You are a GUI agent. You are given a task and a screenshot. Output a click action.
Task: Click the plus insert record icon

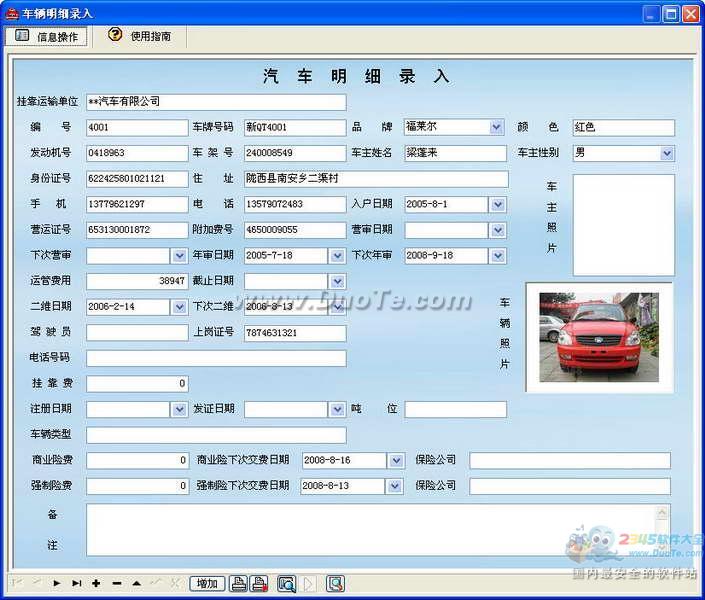[x=96, y=583]
